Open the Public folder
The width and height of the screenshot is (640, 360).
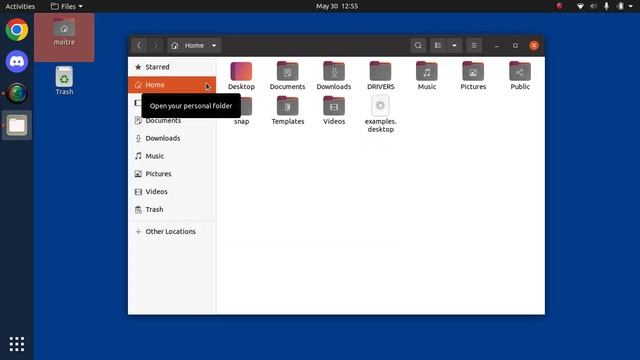point(520,76)
